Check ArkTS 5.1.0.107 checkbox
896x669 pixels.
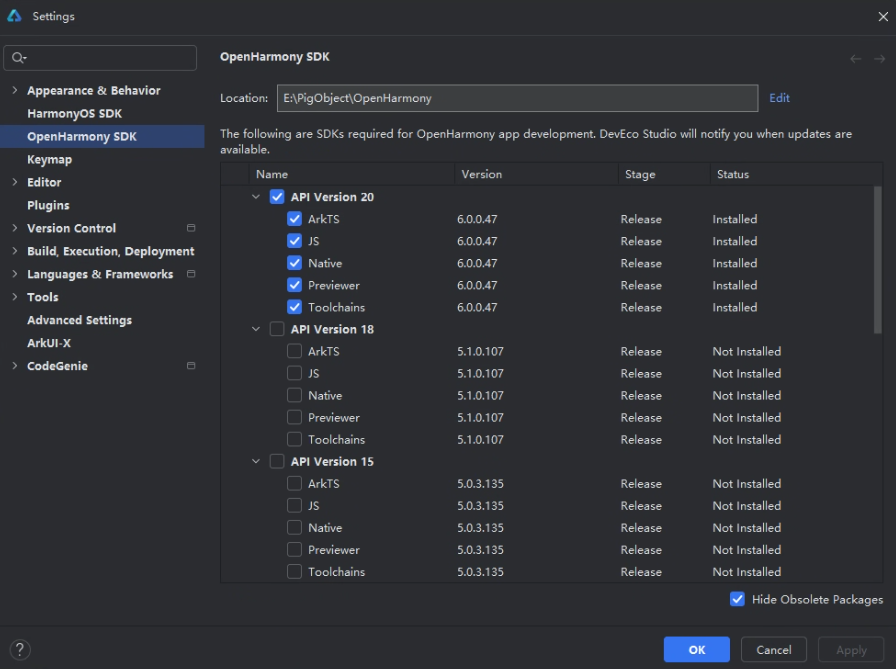click(x=294, y=351)
